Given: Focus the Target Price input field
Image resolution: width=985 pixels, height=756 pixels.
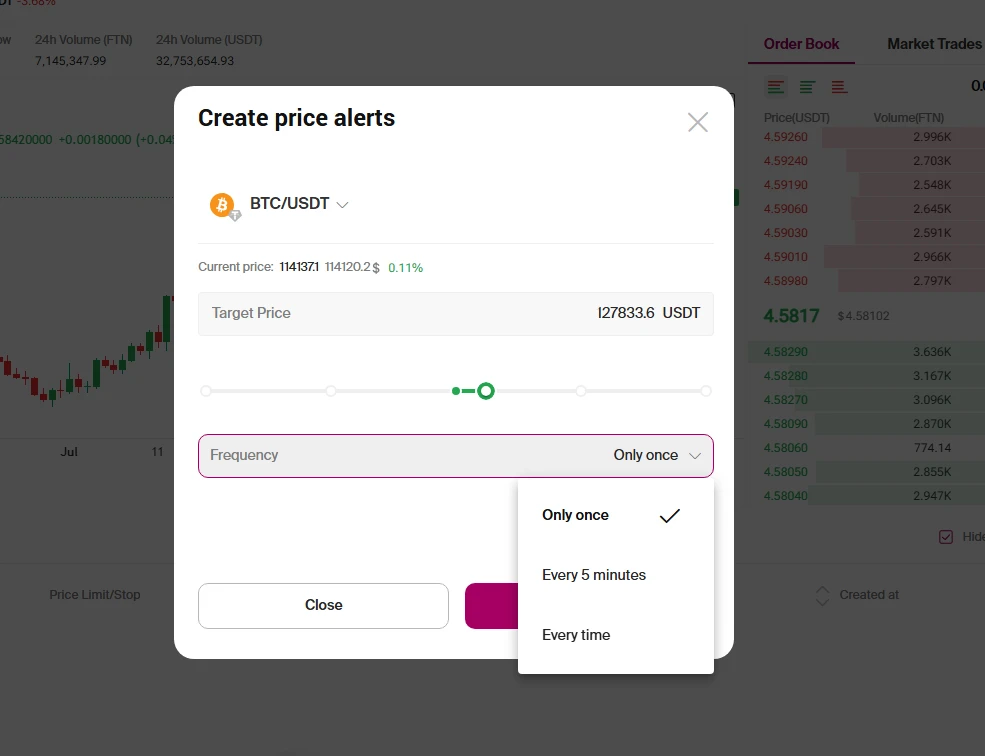Looking at the screenshot, I should pos(455,314).
